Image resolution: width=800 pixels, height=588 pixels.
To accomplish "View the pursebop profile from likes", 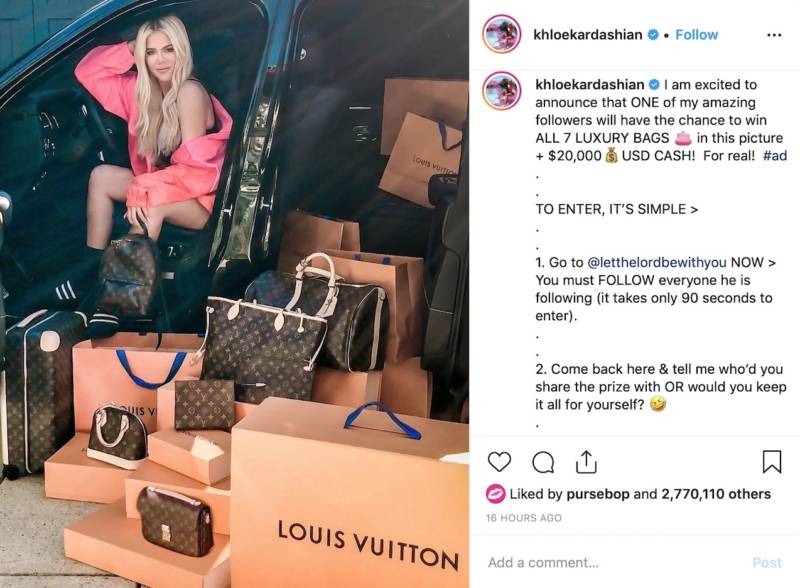I will (x=597, y=494).
